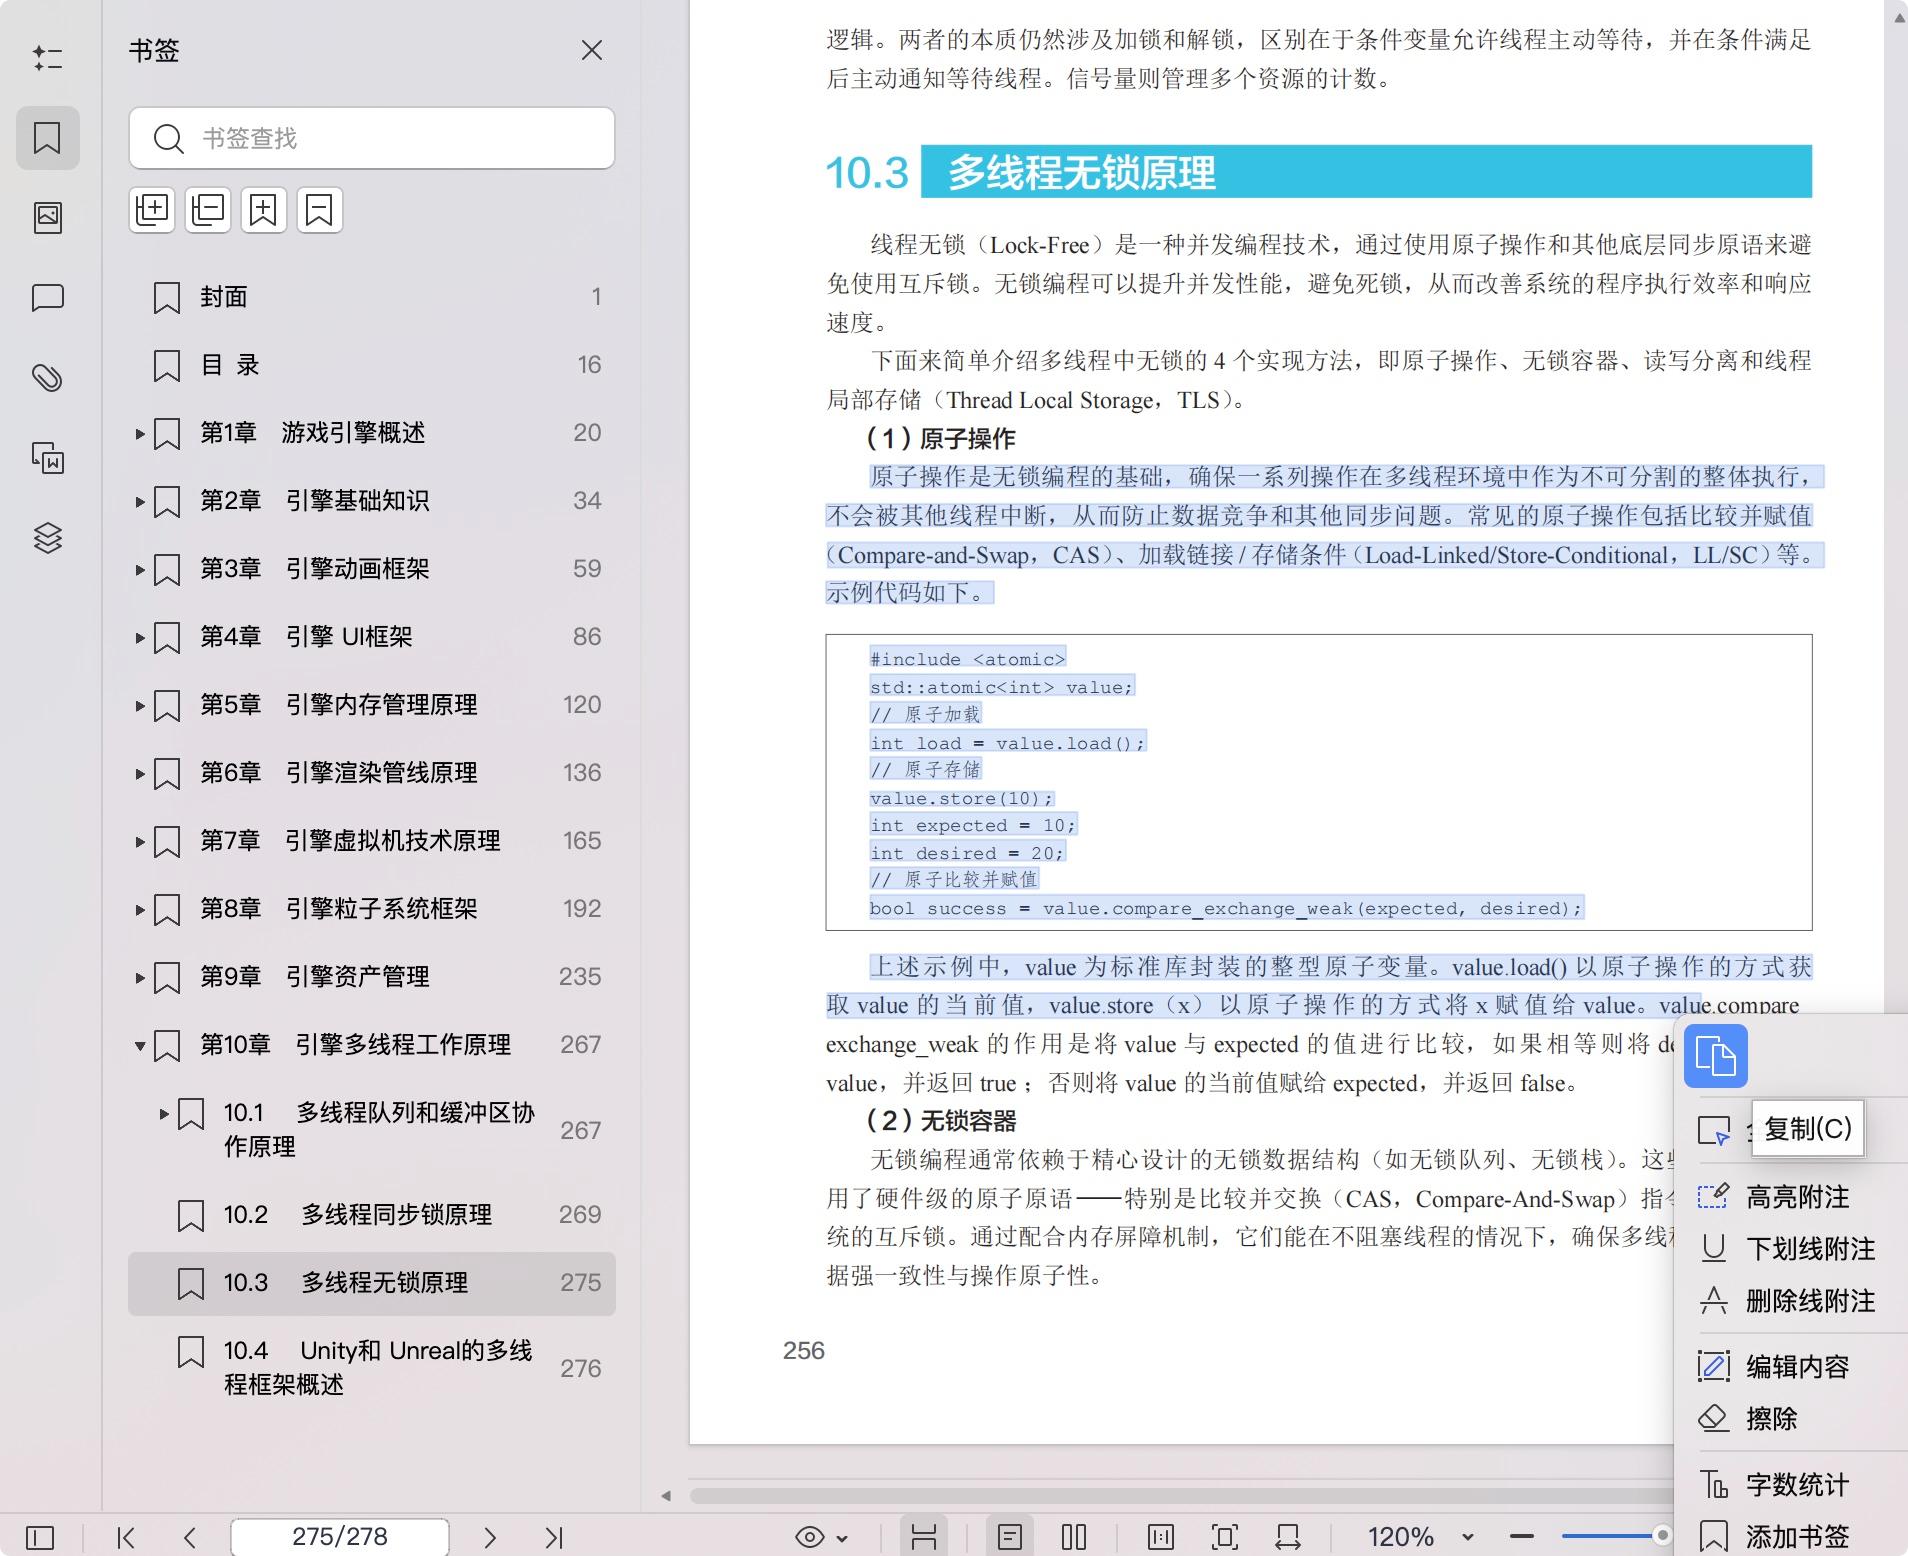
Task: Jump to the last page
Action: coord(555,1537)
